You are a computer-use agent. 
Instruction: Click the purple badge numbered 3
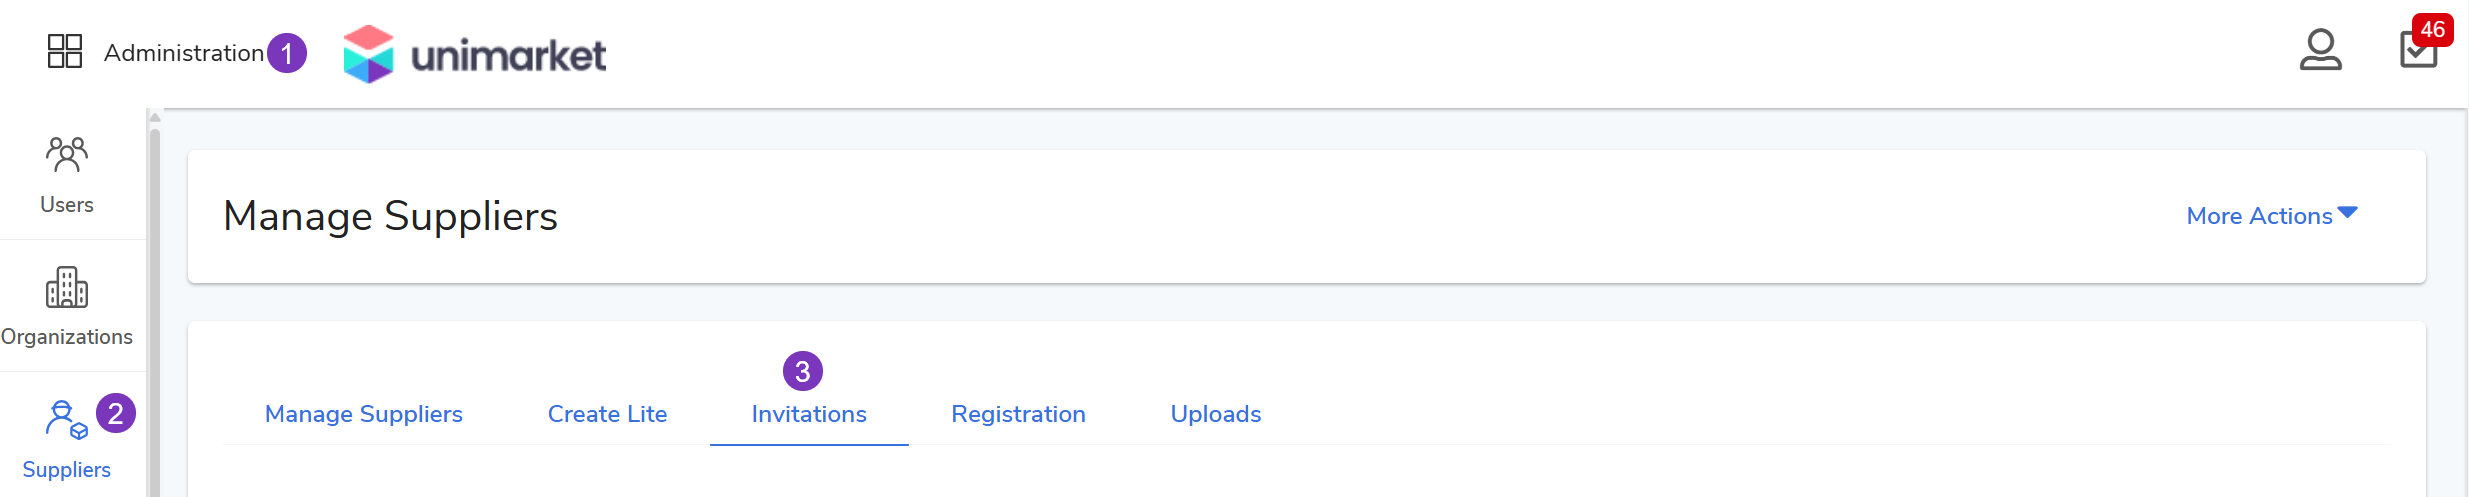803,371
